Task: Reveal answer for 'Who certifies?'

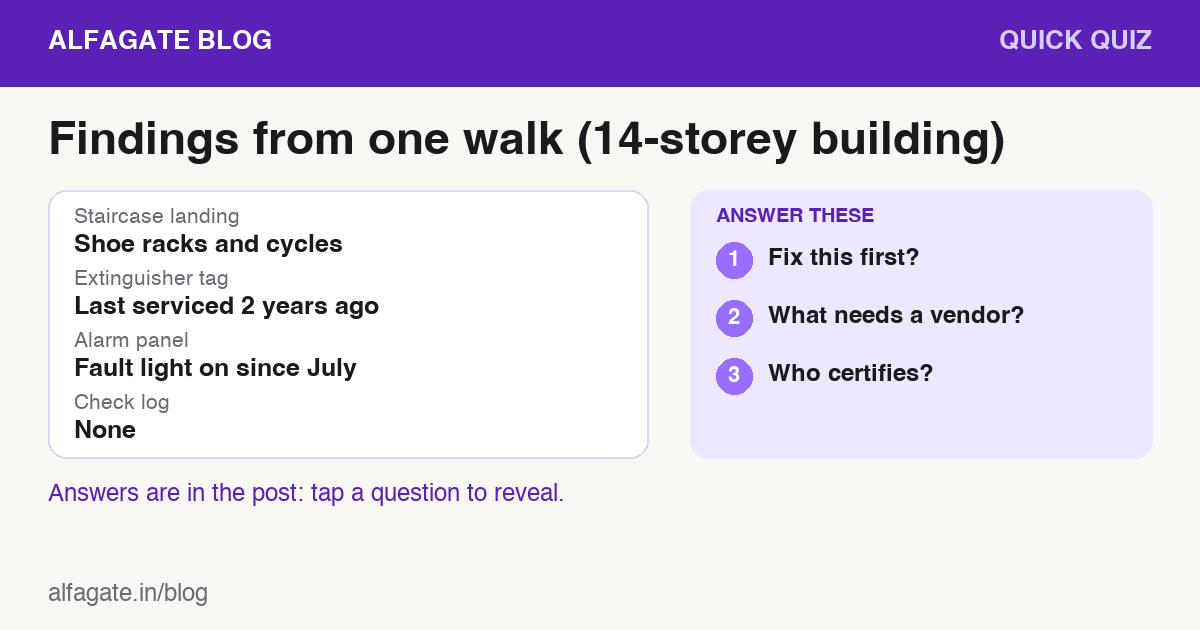Action: click(x=850, y=374)
